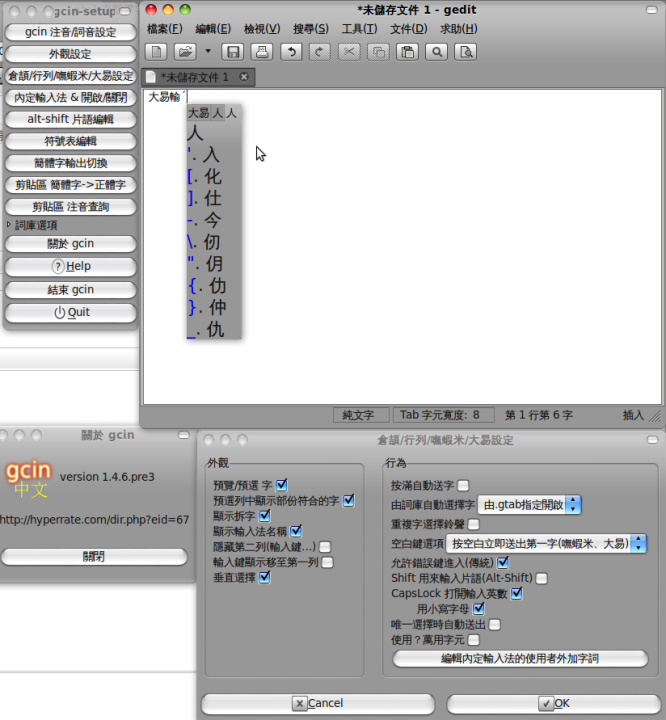Enable the 按滿自動送字 checkbox

pos(463,486)
